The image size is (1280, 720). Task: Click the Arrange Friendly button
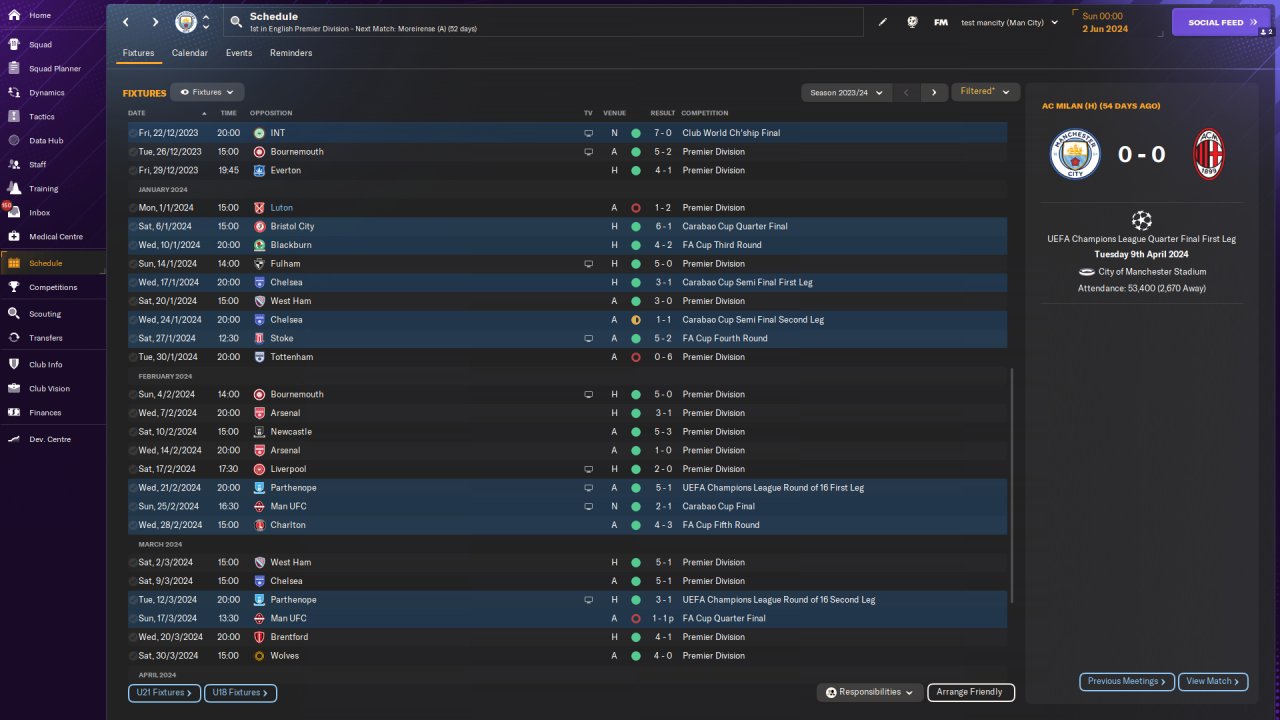(971, 692)
